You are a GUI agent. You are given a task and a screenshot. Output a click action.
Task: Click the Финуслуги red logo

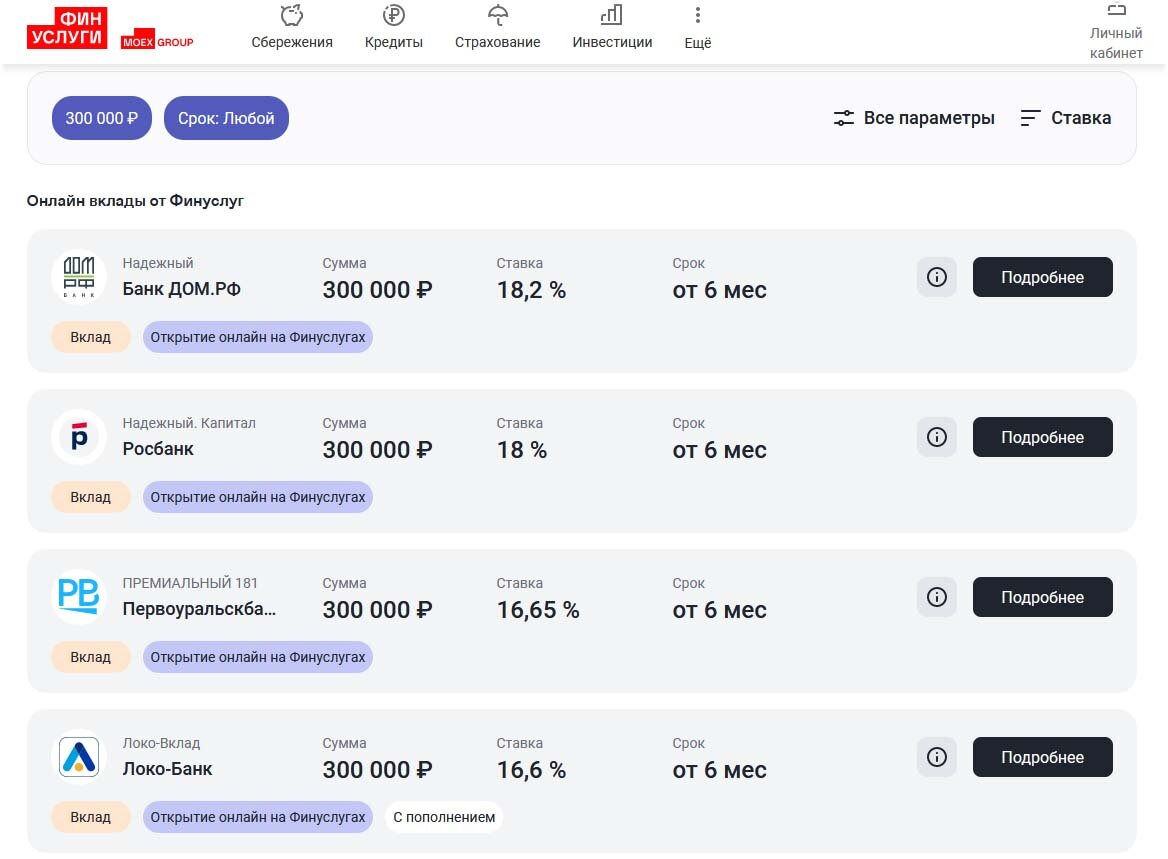tap(67, 28)
